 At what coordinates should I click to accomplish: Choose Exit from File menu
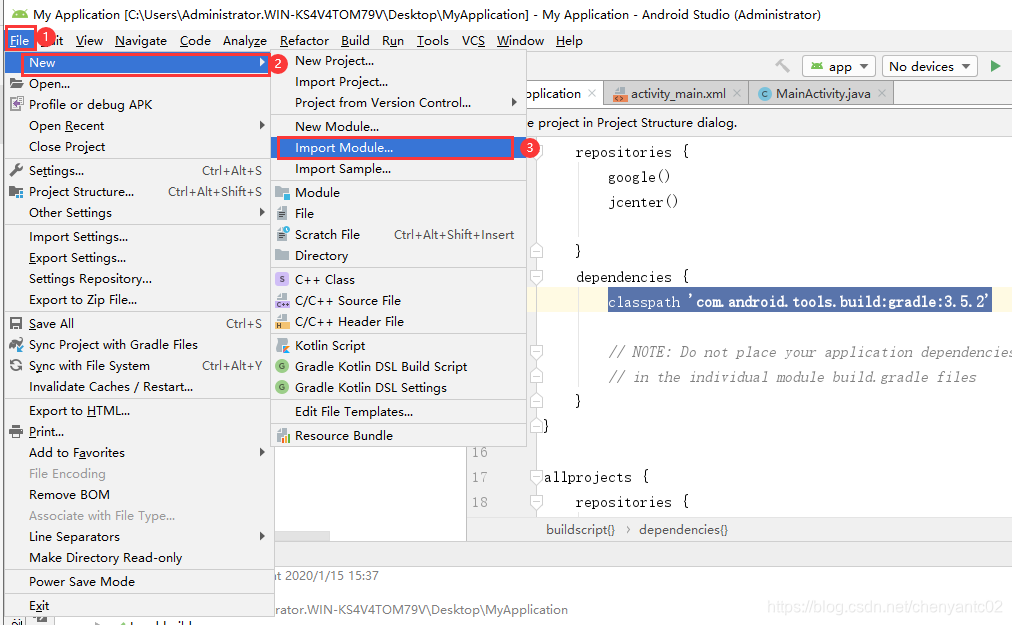pyautogui.click(x=139, y=606)
